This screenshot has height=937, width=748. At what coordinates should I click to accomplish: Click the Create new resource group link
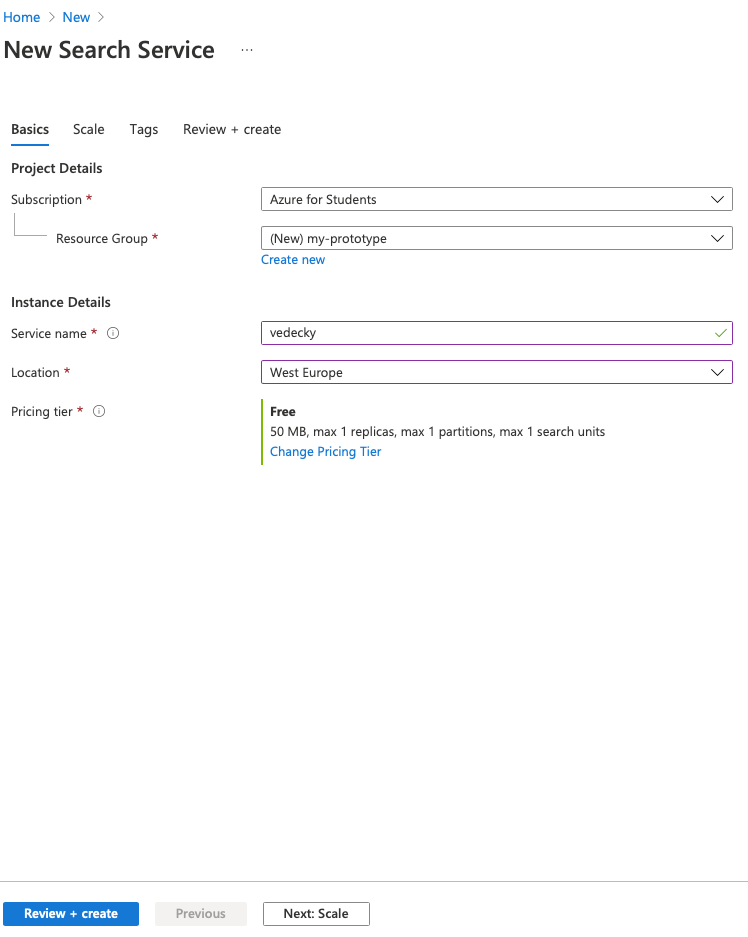[293, 260]
